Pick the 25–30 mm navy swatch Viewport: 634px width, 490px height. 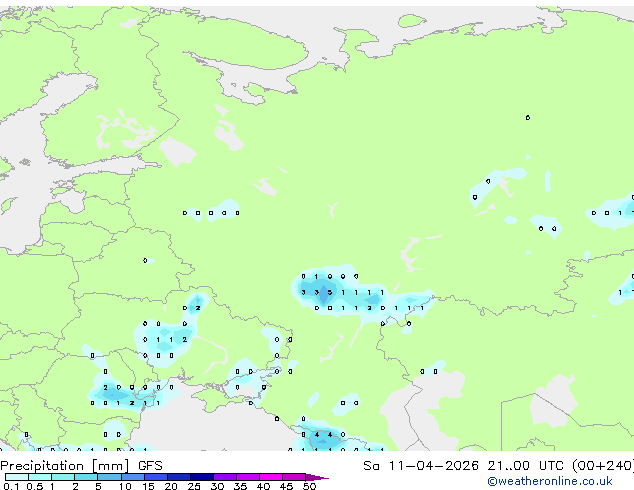(x=202, y=477)
